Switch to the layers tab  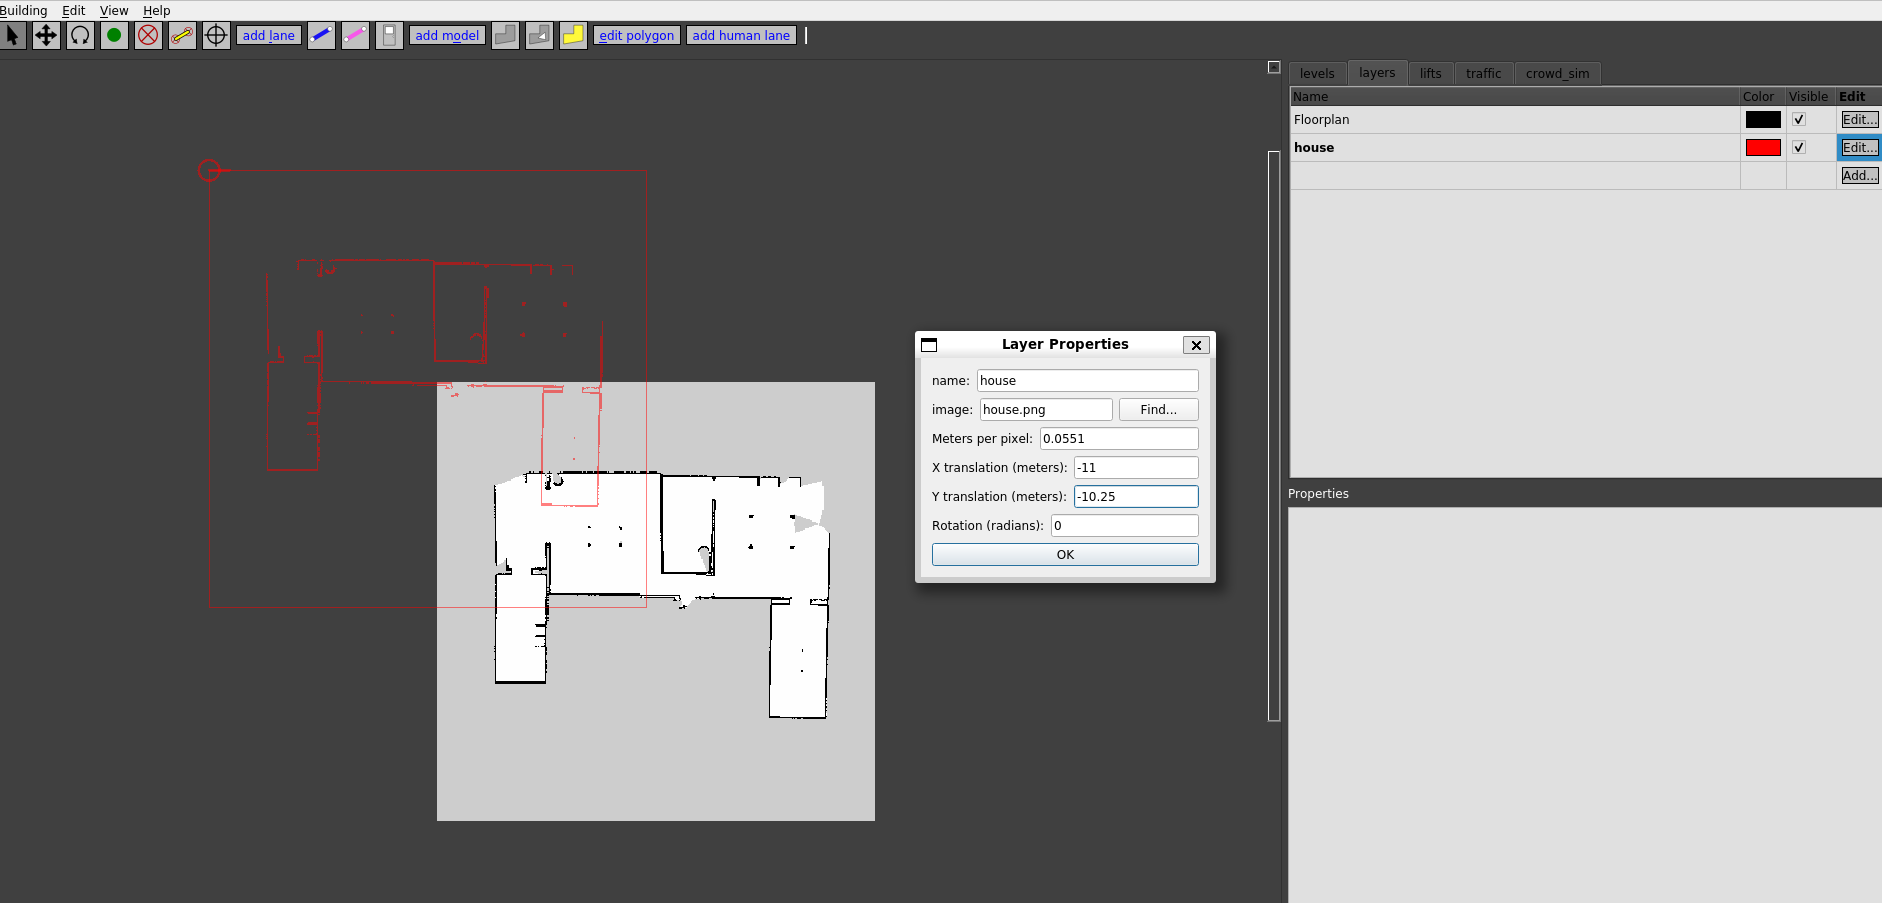click(1377, 72)
